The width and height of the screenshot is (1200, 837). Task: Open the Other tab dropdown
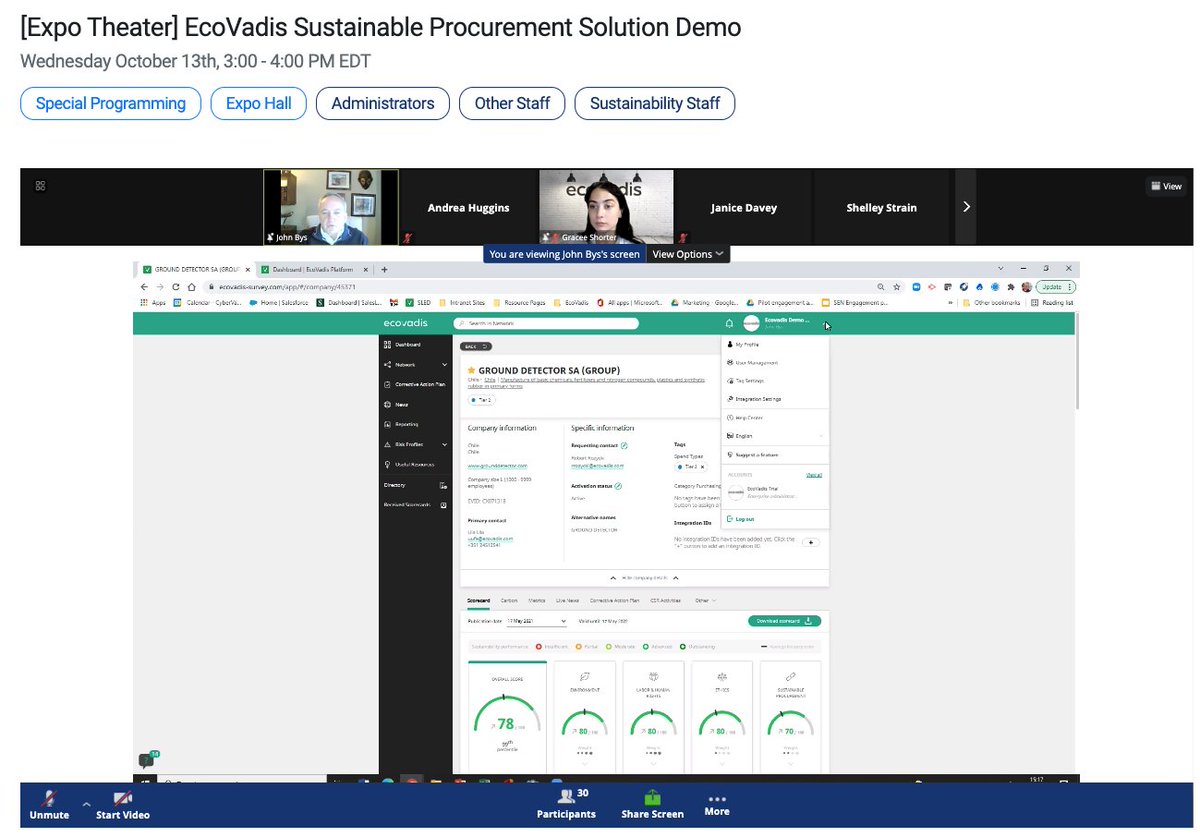[706, 600]
